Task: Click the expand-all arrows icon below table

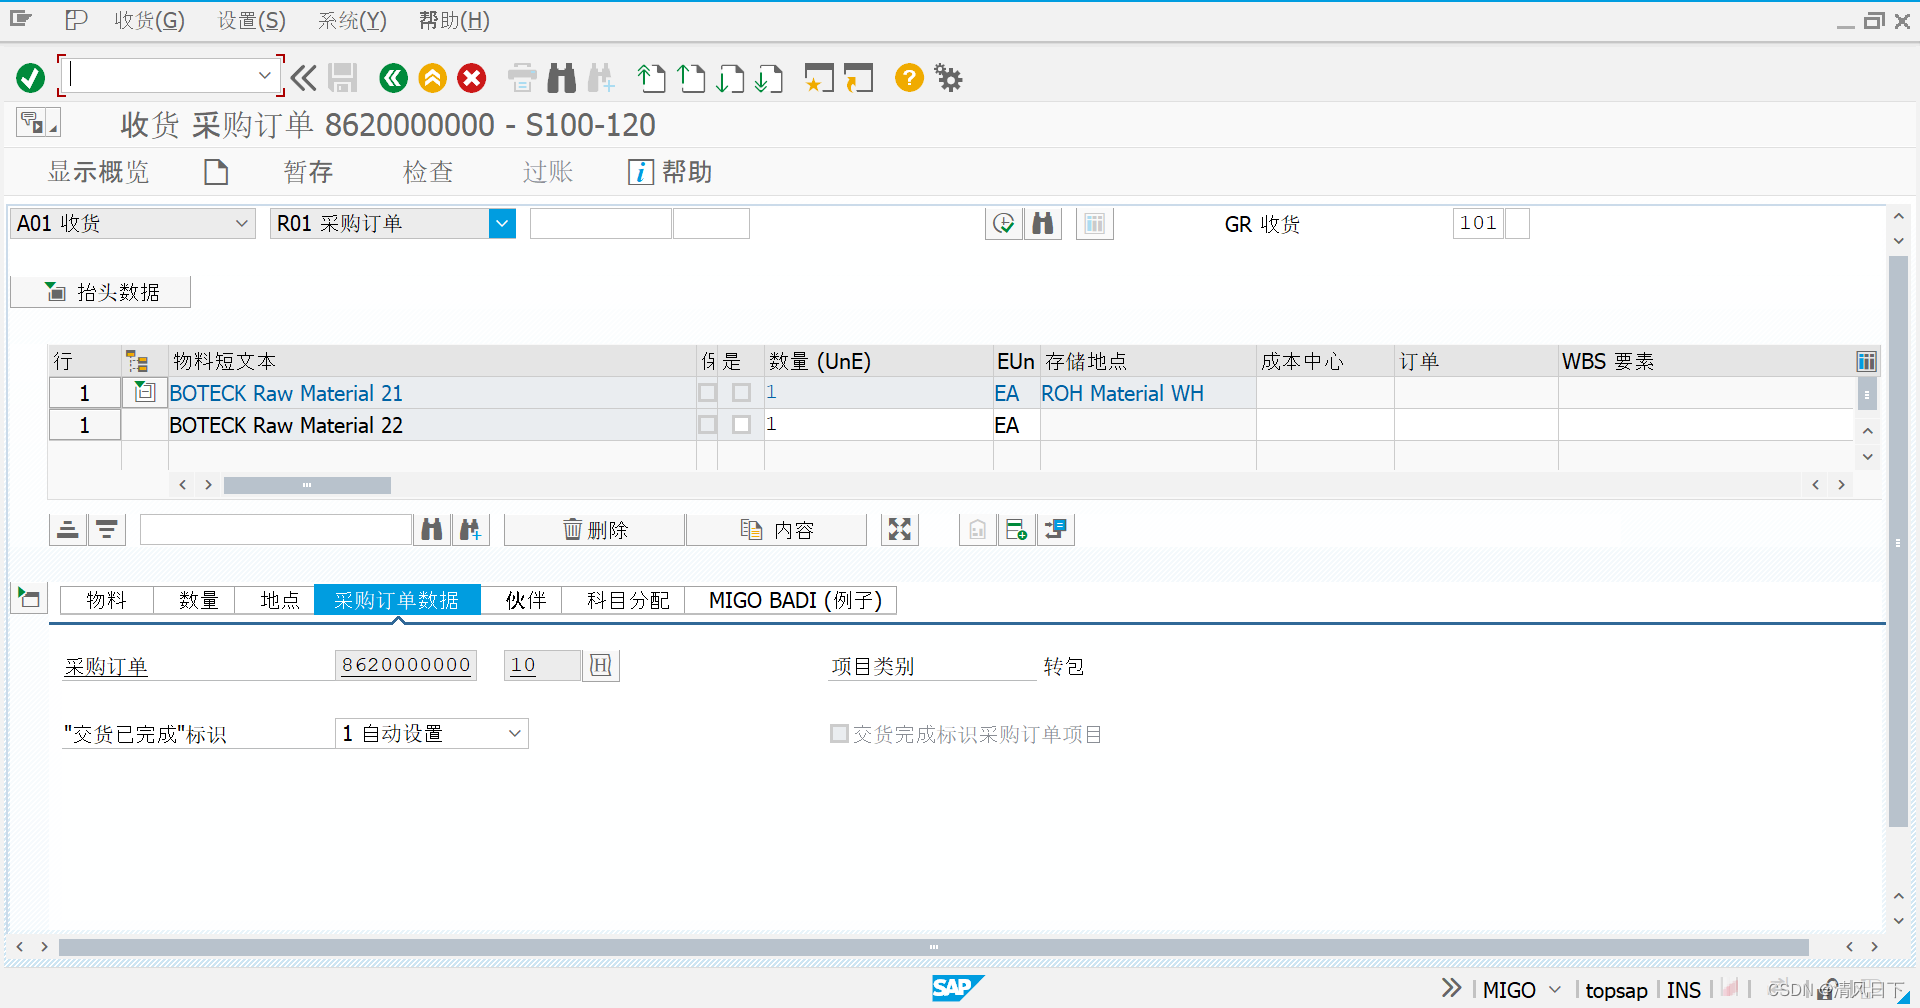Action: [x=900, y=529]
